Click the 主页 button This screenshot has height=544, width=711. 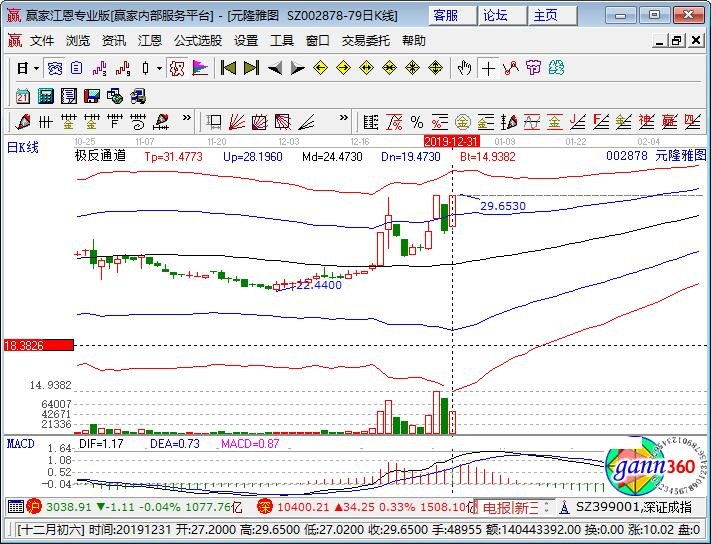tap(552, 16)
